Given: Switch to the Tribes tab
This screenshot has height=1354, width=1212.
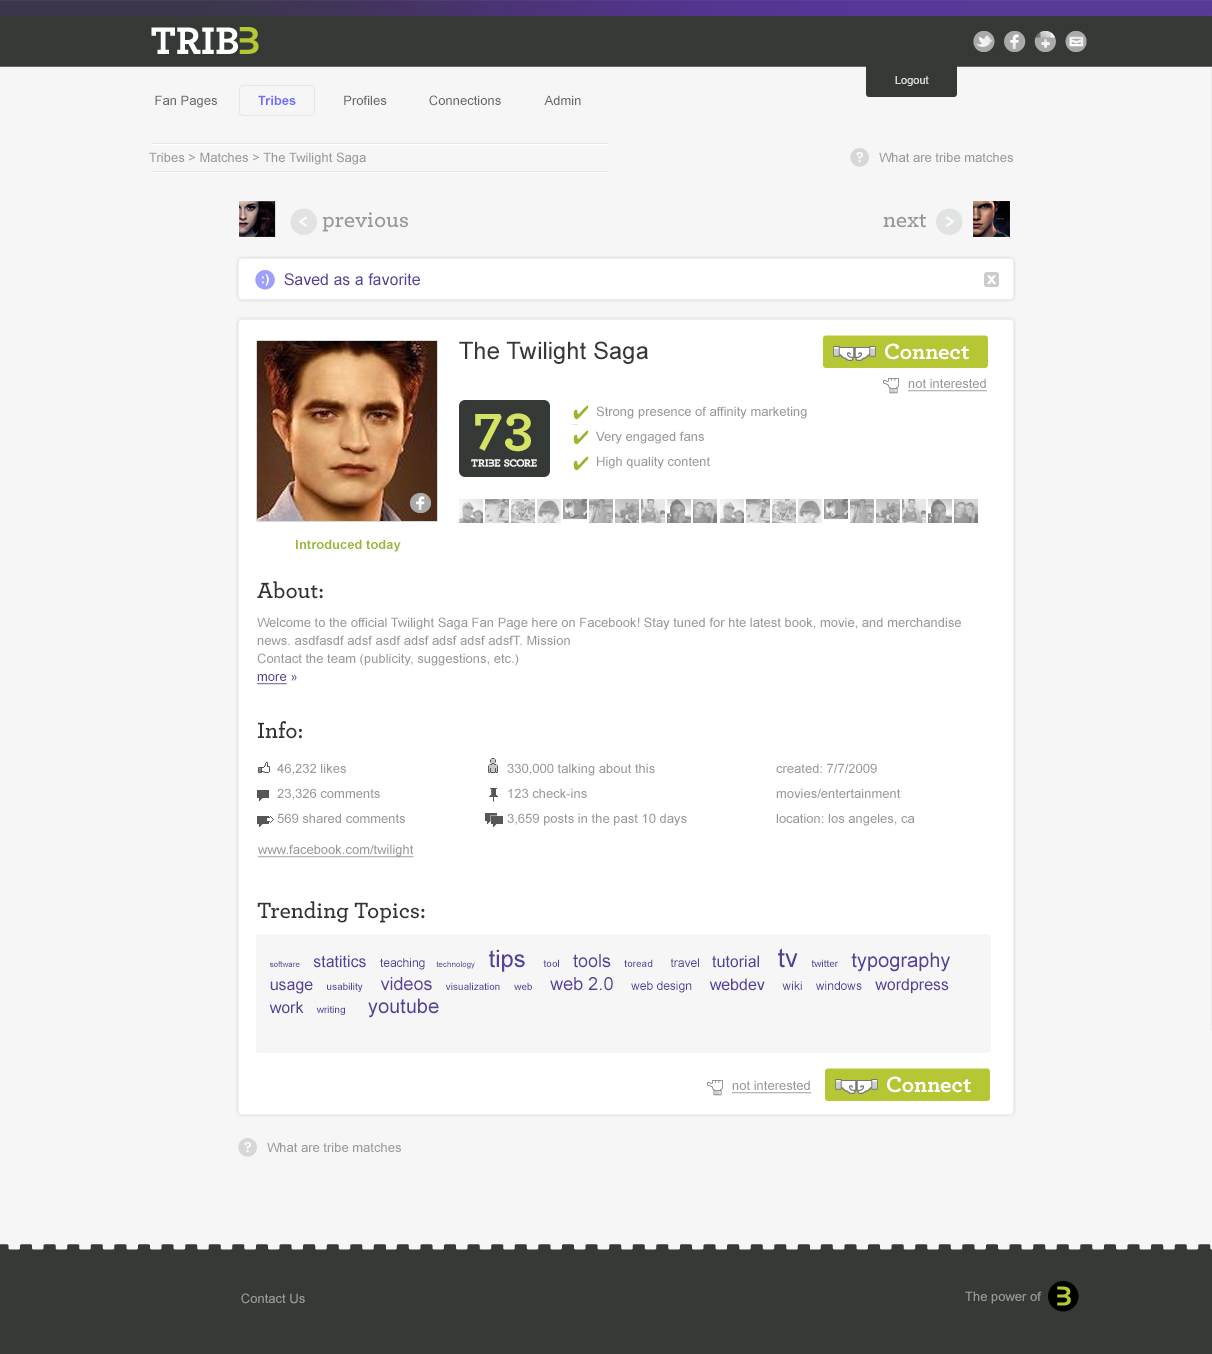Looking at the screenshot, I should coord(277,100).
